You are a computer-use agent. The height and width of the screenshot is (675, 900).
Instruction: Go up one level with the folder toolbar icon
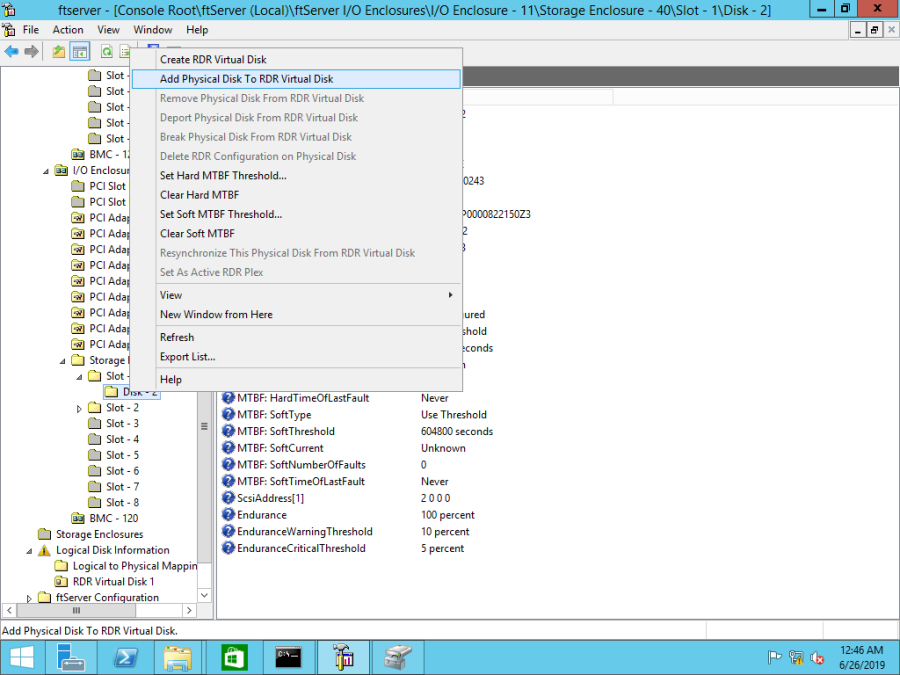59,52
